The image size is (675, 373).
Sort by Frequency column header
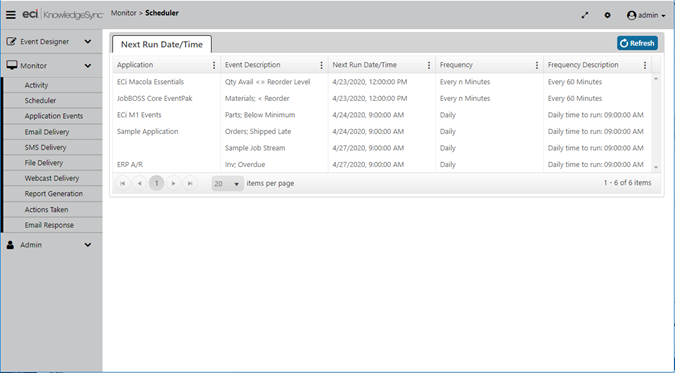click(456, 65)
